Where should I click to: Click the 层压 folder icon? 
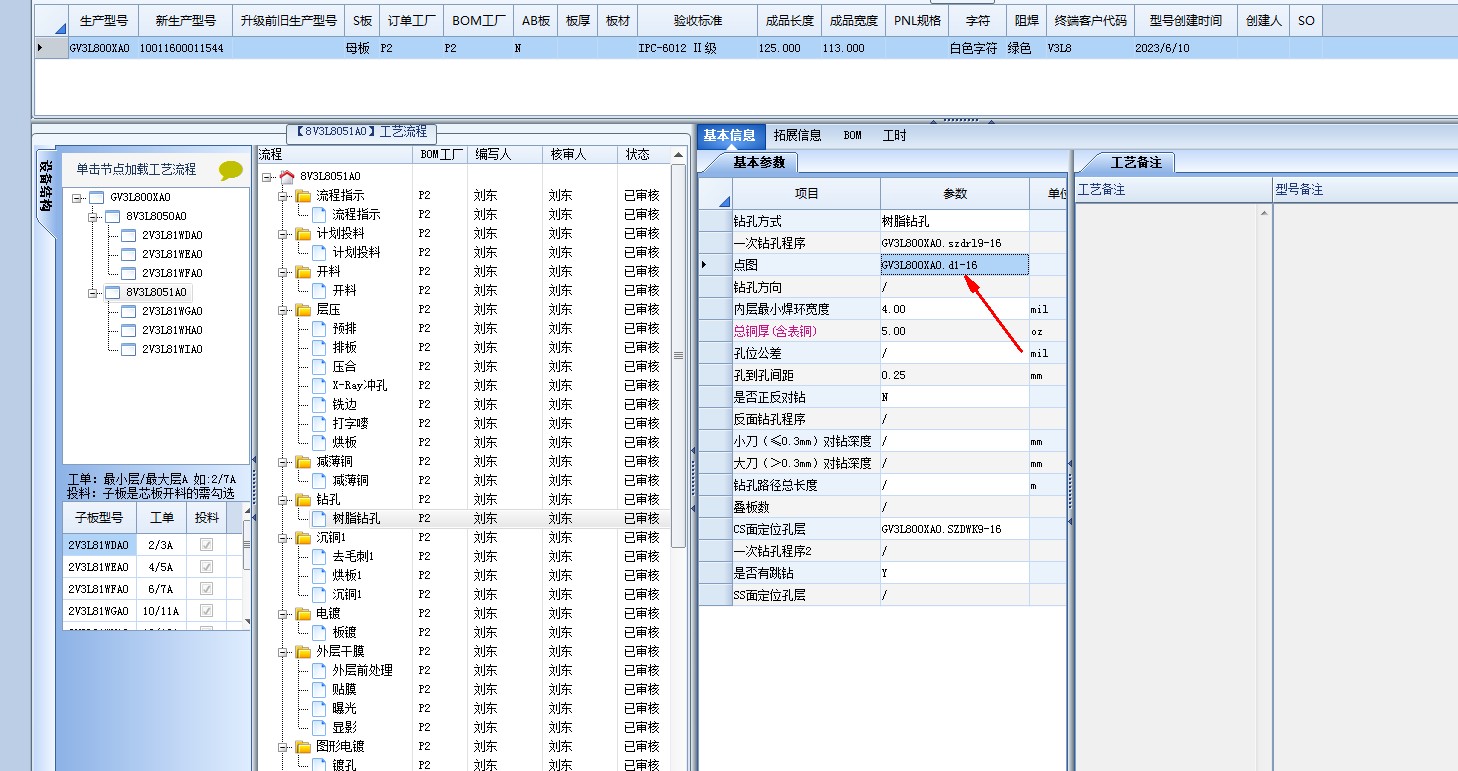[x=304, y=310]
